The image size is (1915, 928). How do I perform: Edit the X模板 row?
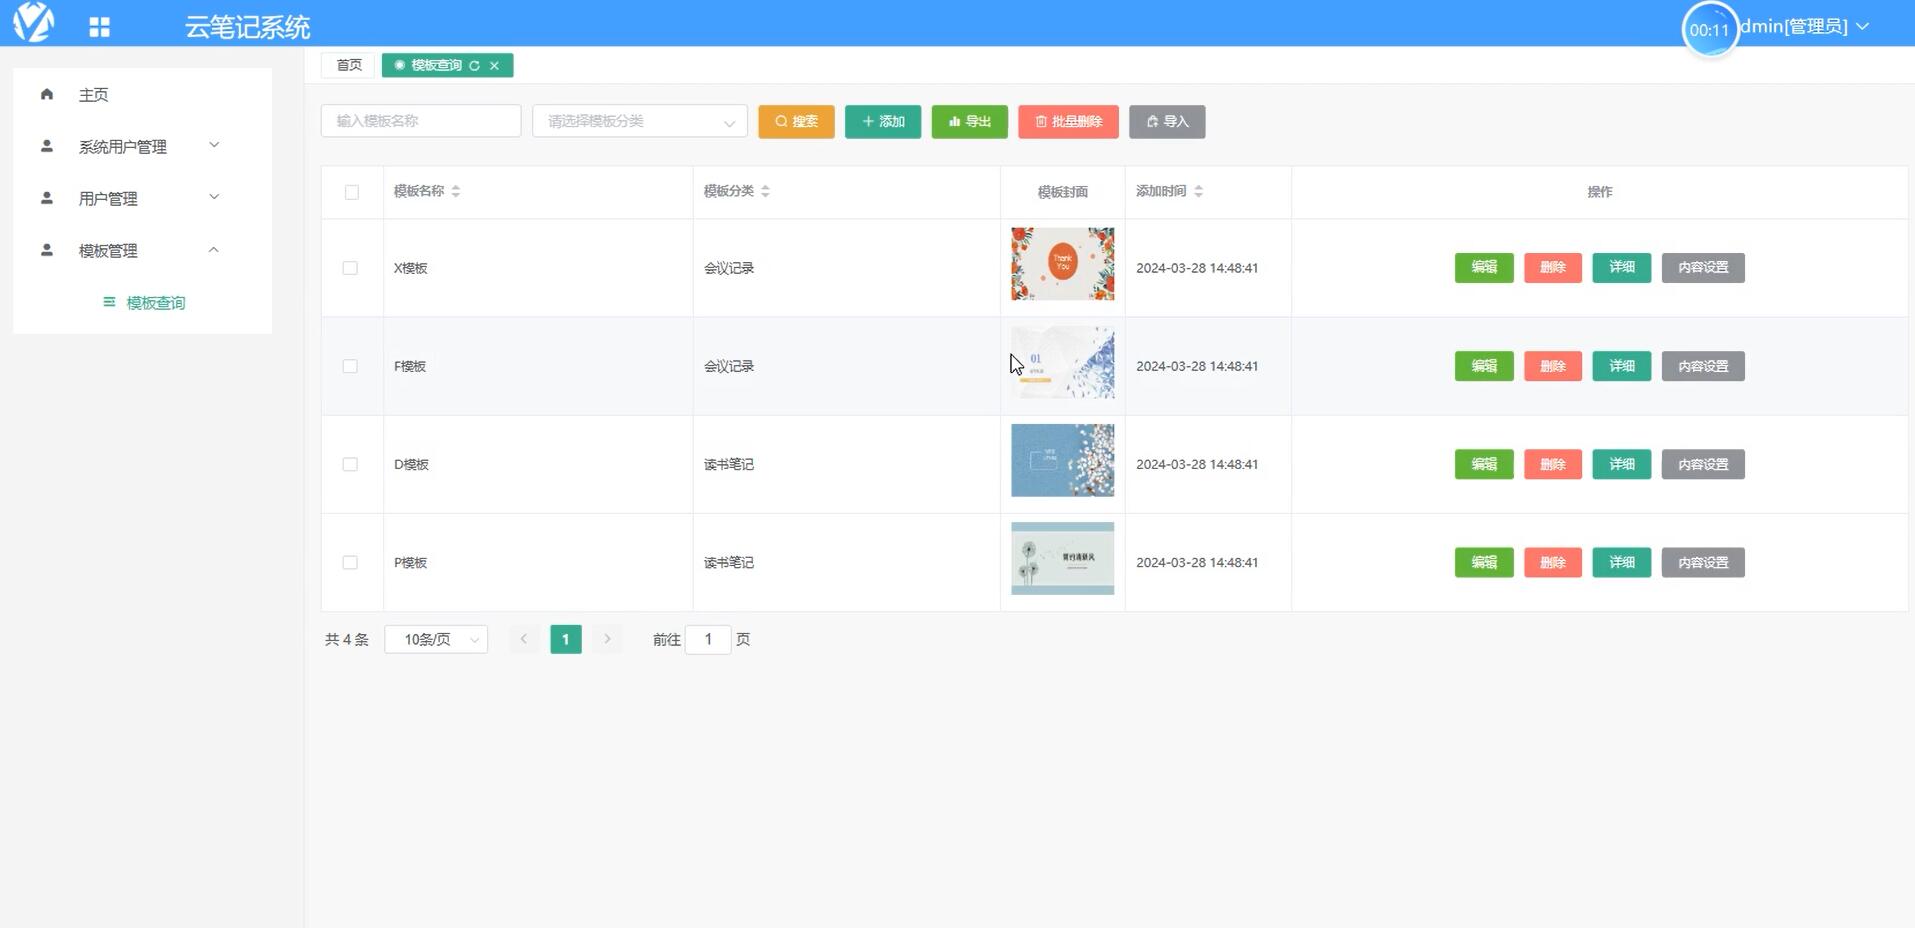coord(1484,267)
